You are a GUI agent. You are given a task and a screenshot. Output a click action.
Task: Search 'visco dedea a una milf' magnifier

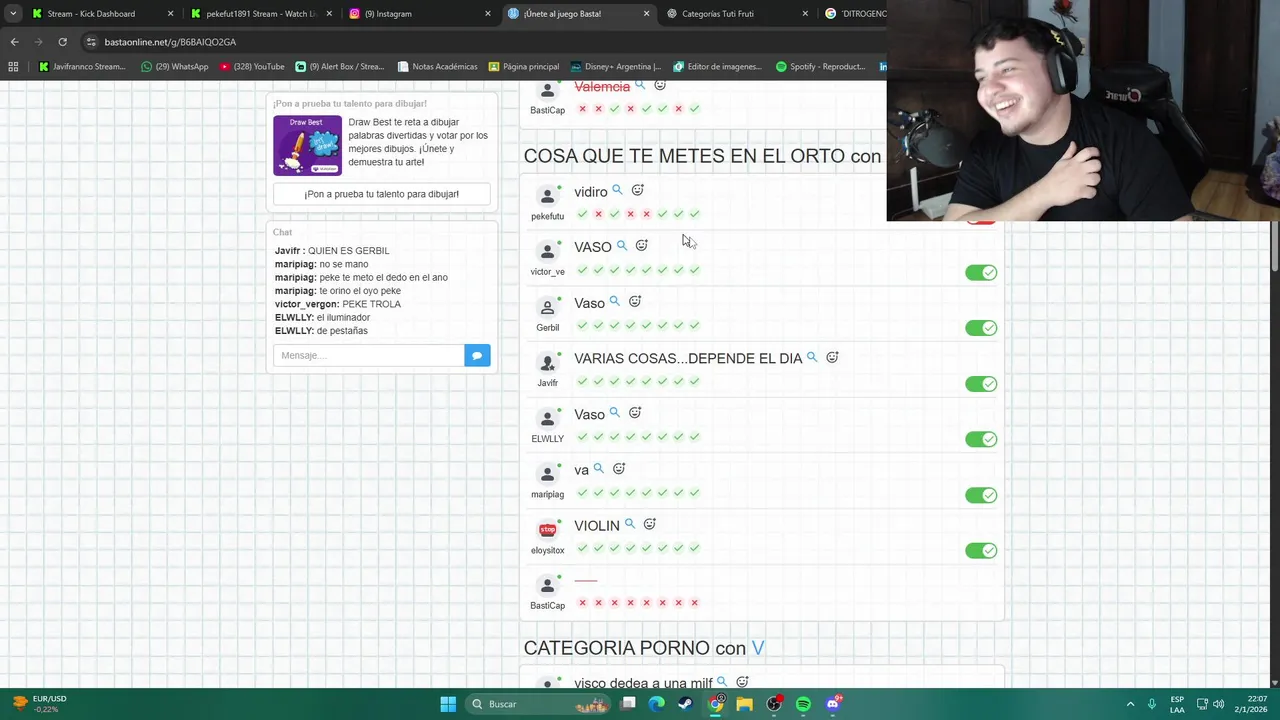(722, 682)
